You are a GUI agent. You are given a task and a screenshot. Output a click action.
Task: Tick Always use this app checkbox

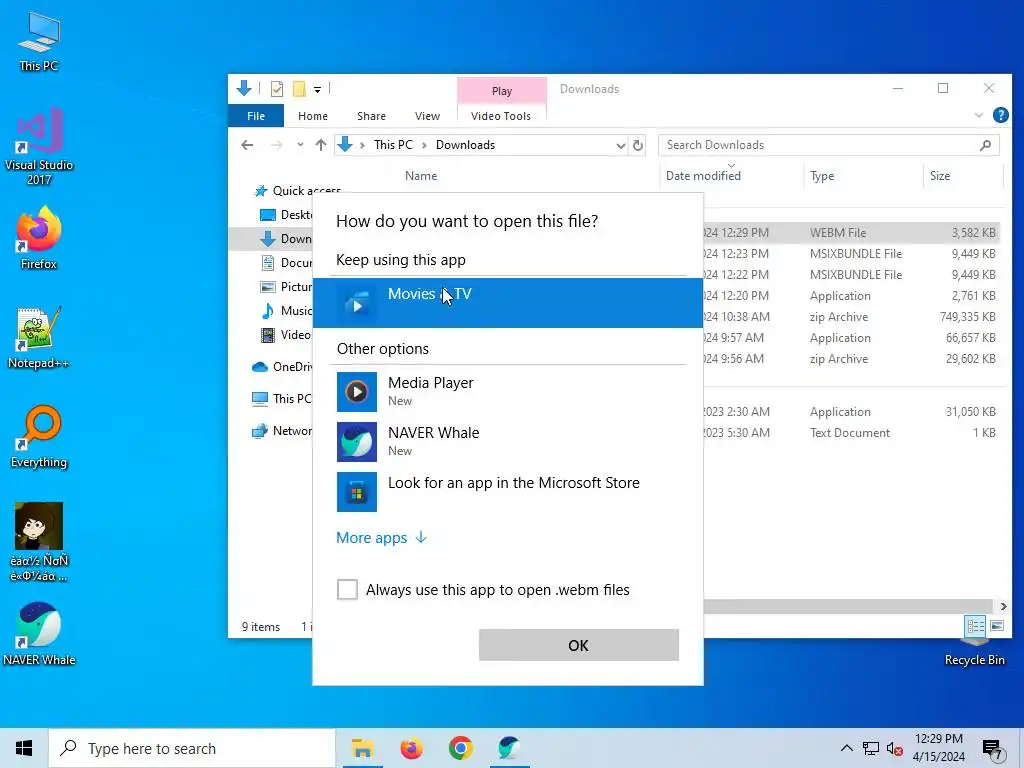click(x=347, y=589)
